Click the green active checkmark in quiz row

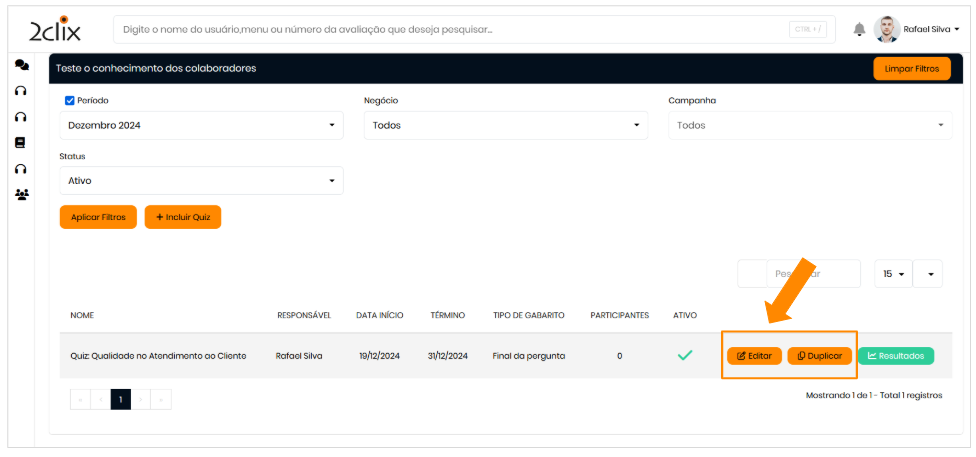point(685,355)
